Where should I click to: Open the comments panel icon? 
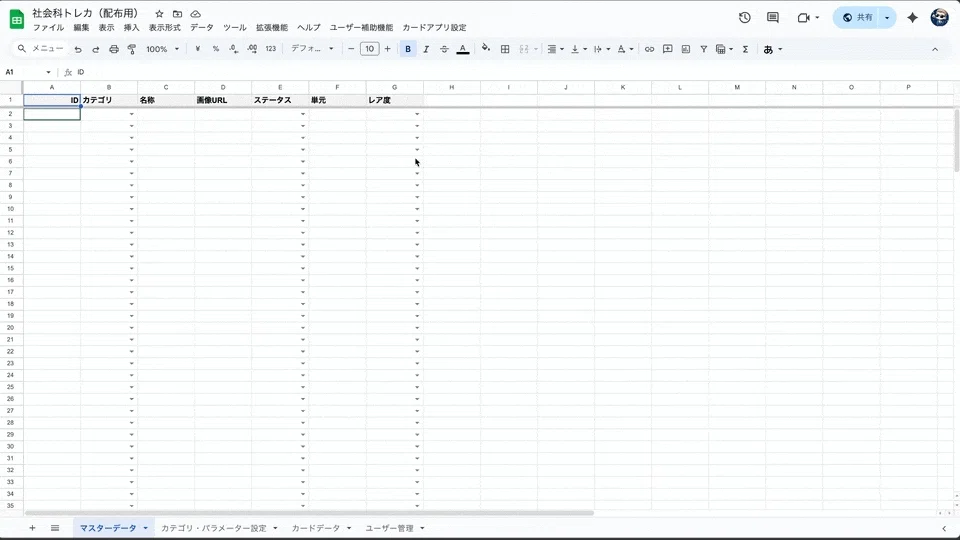click(x=773, y=18)
